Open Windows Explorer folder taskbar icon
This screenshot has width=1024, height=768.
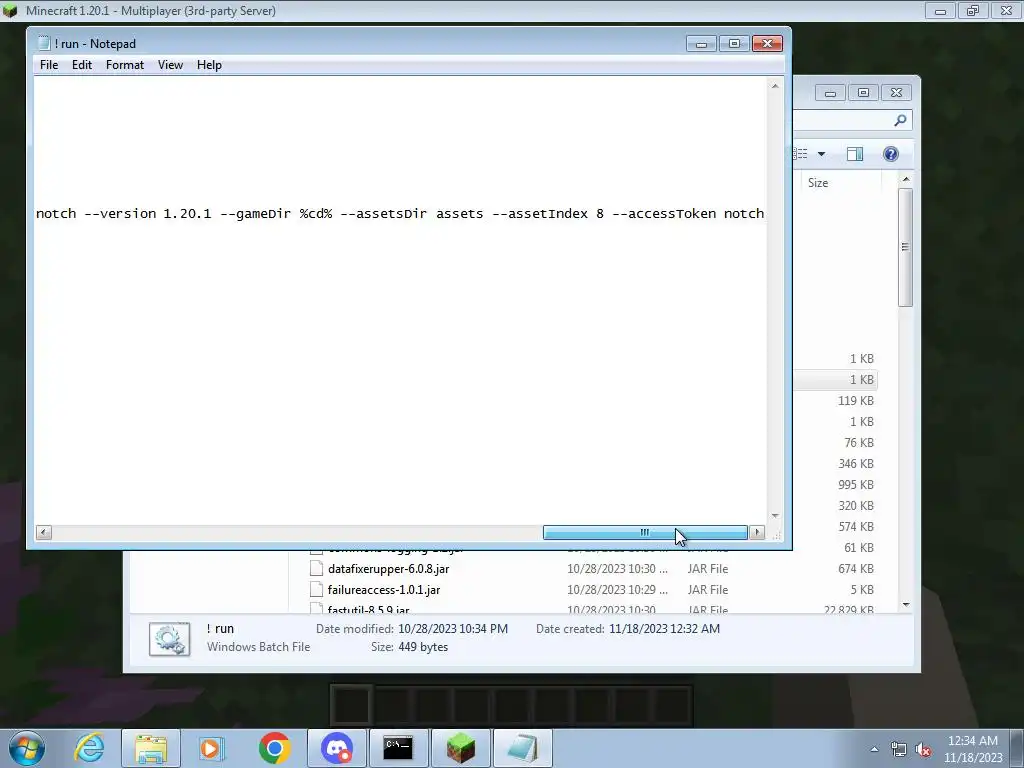pos(151,748)
